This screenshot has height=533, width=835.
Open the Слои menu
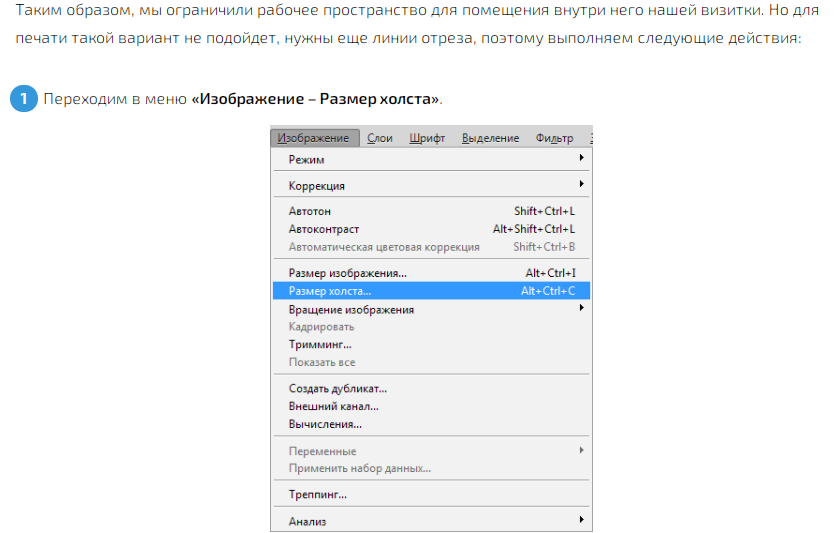tap(380, 138)
